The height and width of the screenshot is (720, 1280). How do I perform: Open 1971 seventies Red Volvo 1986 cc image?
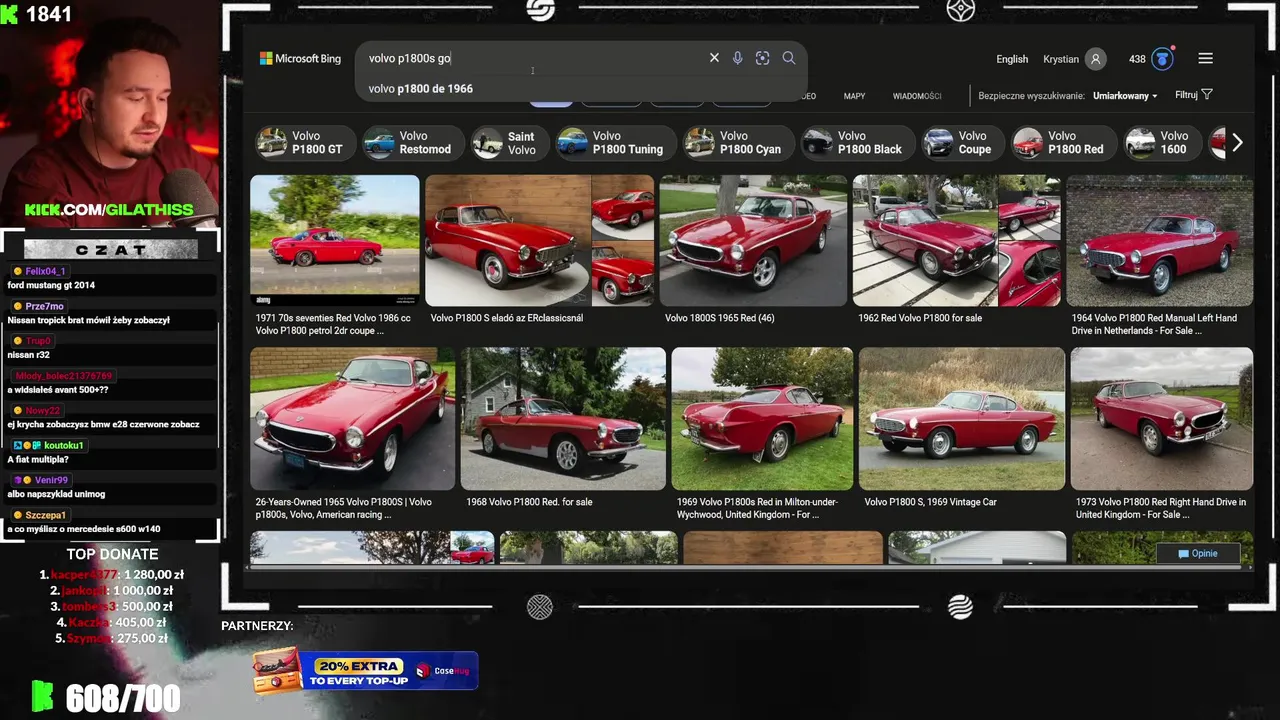tap(334, 240)
